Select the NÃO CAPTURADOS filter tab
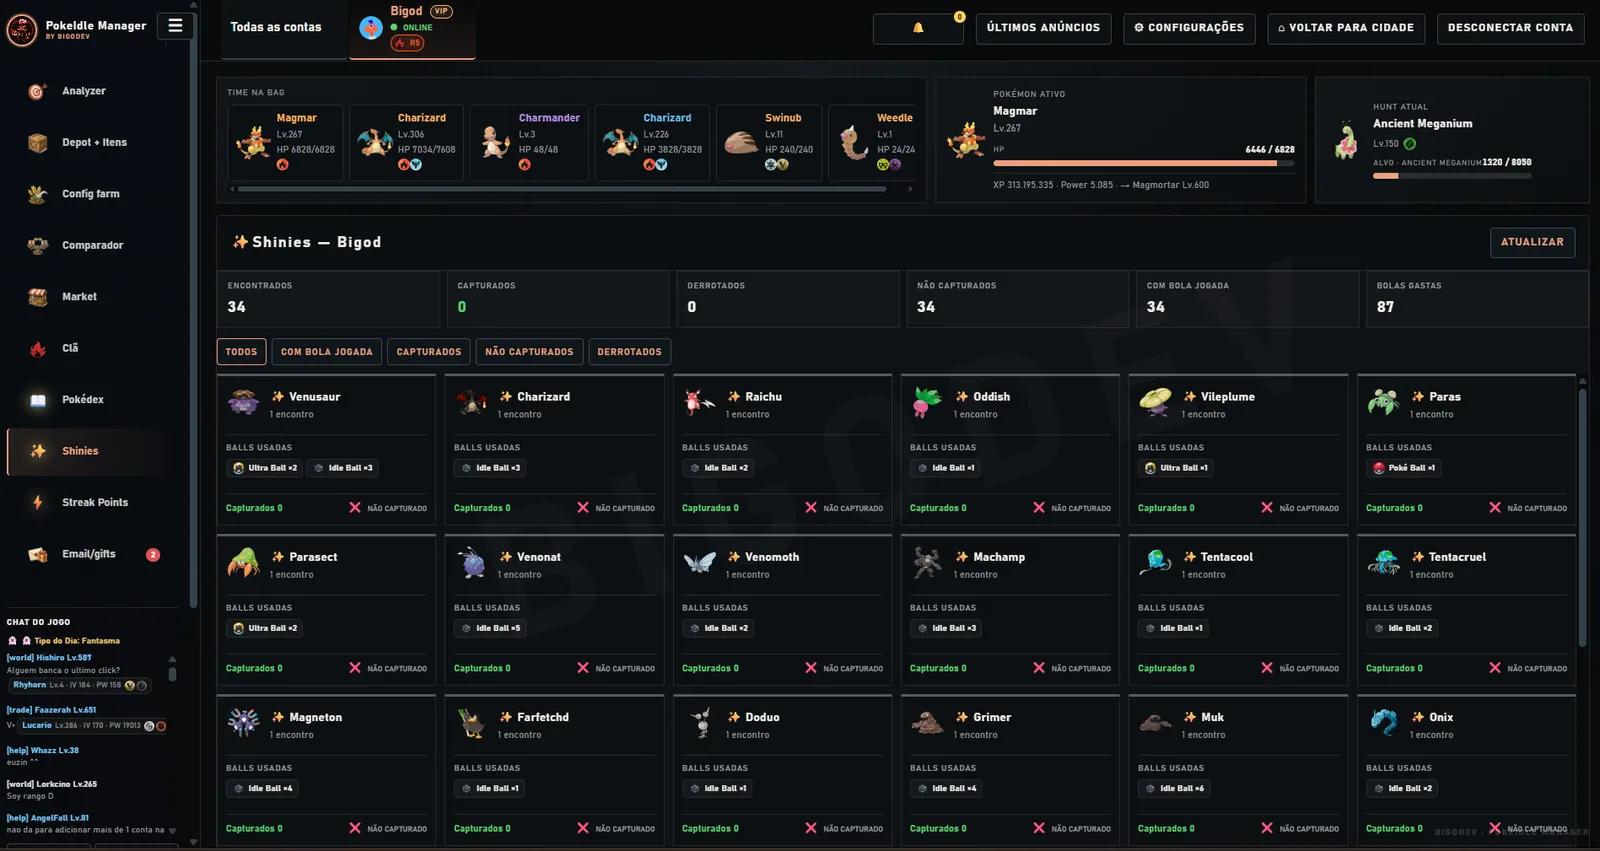Image resolution: width=1600 pixels, height=851 pixels. pos(529,352)
